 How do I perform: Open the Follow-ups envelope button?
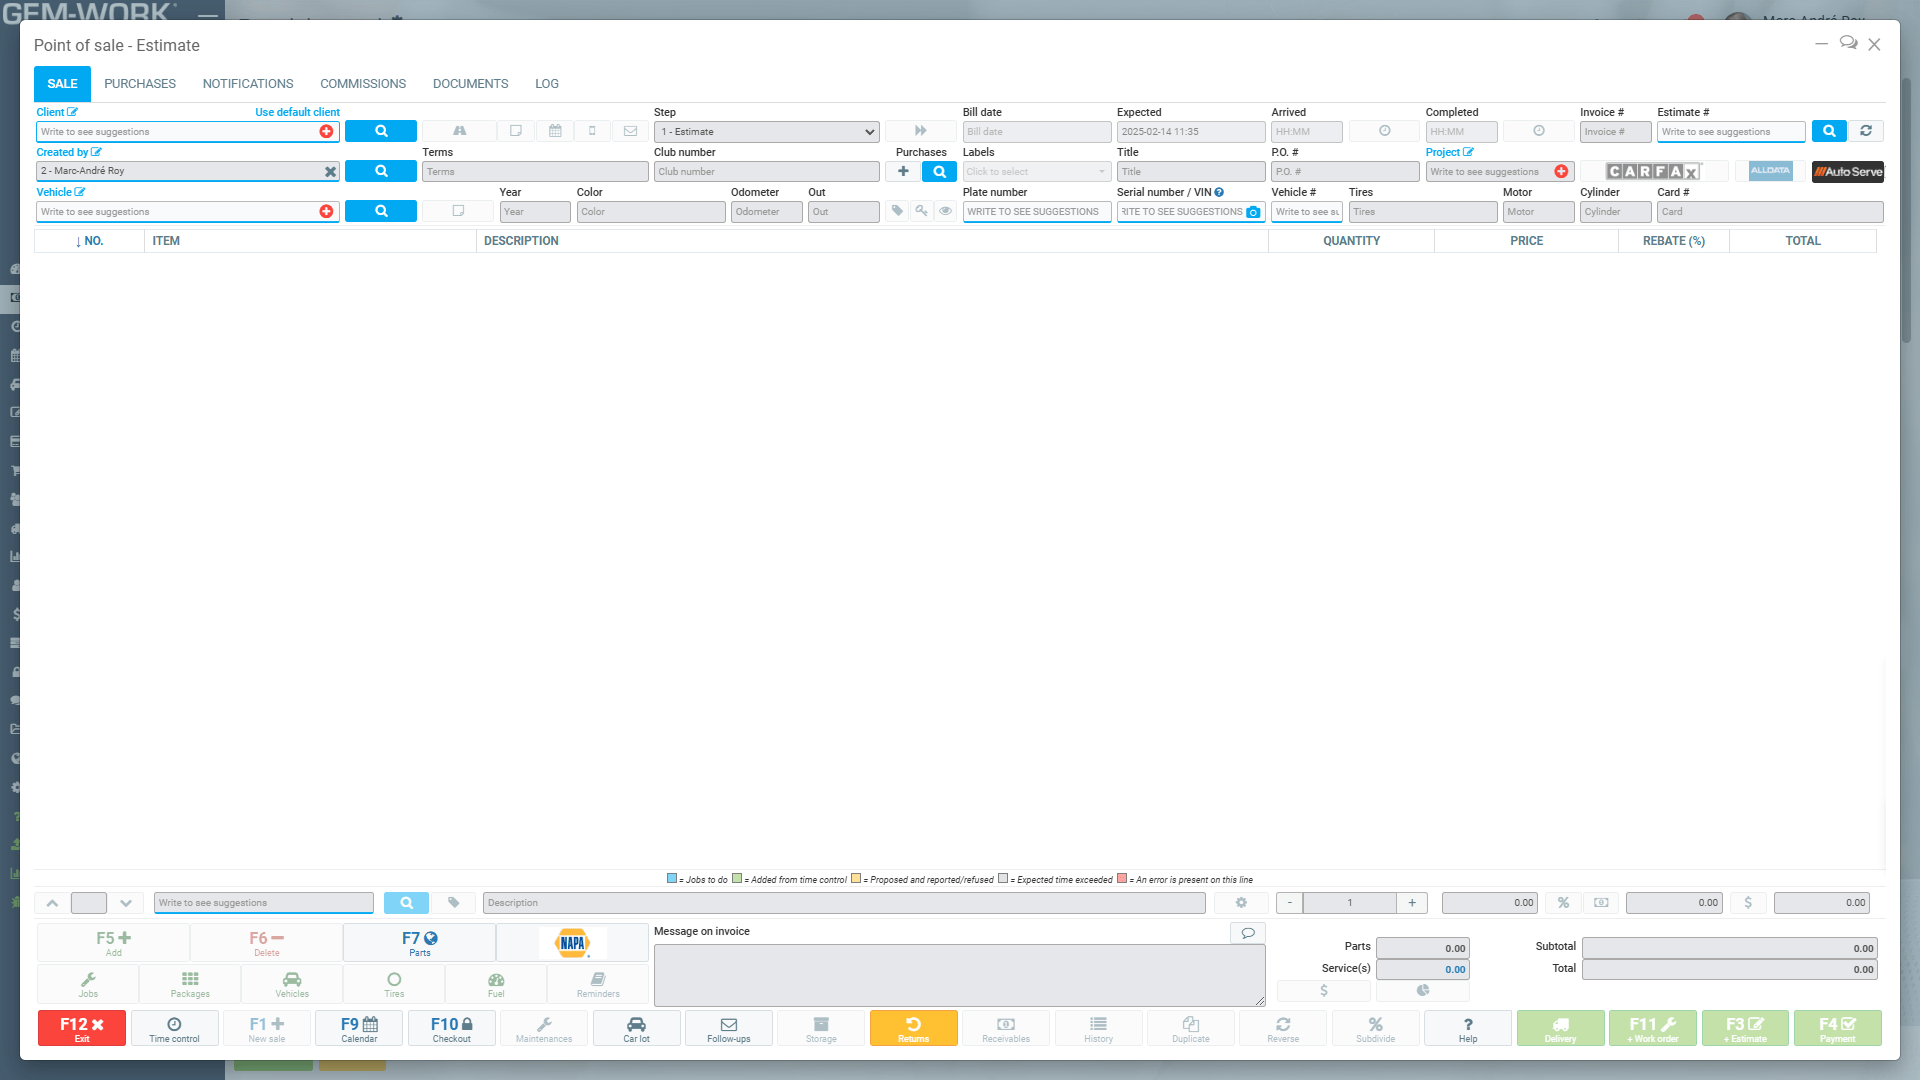(728, 1028)
